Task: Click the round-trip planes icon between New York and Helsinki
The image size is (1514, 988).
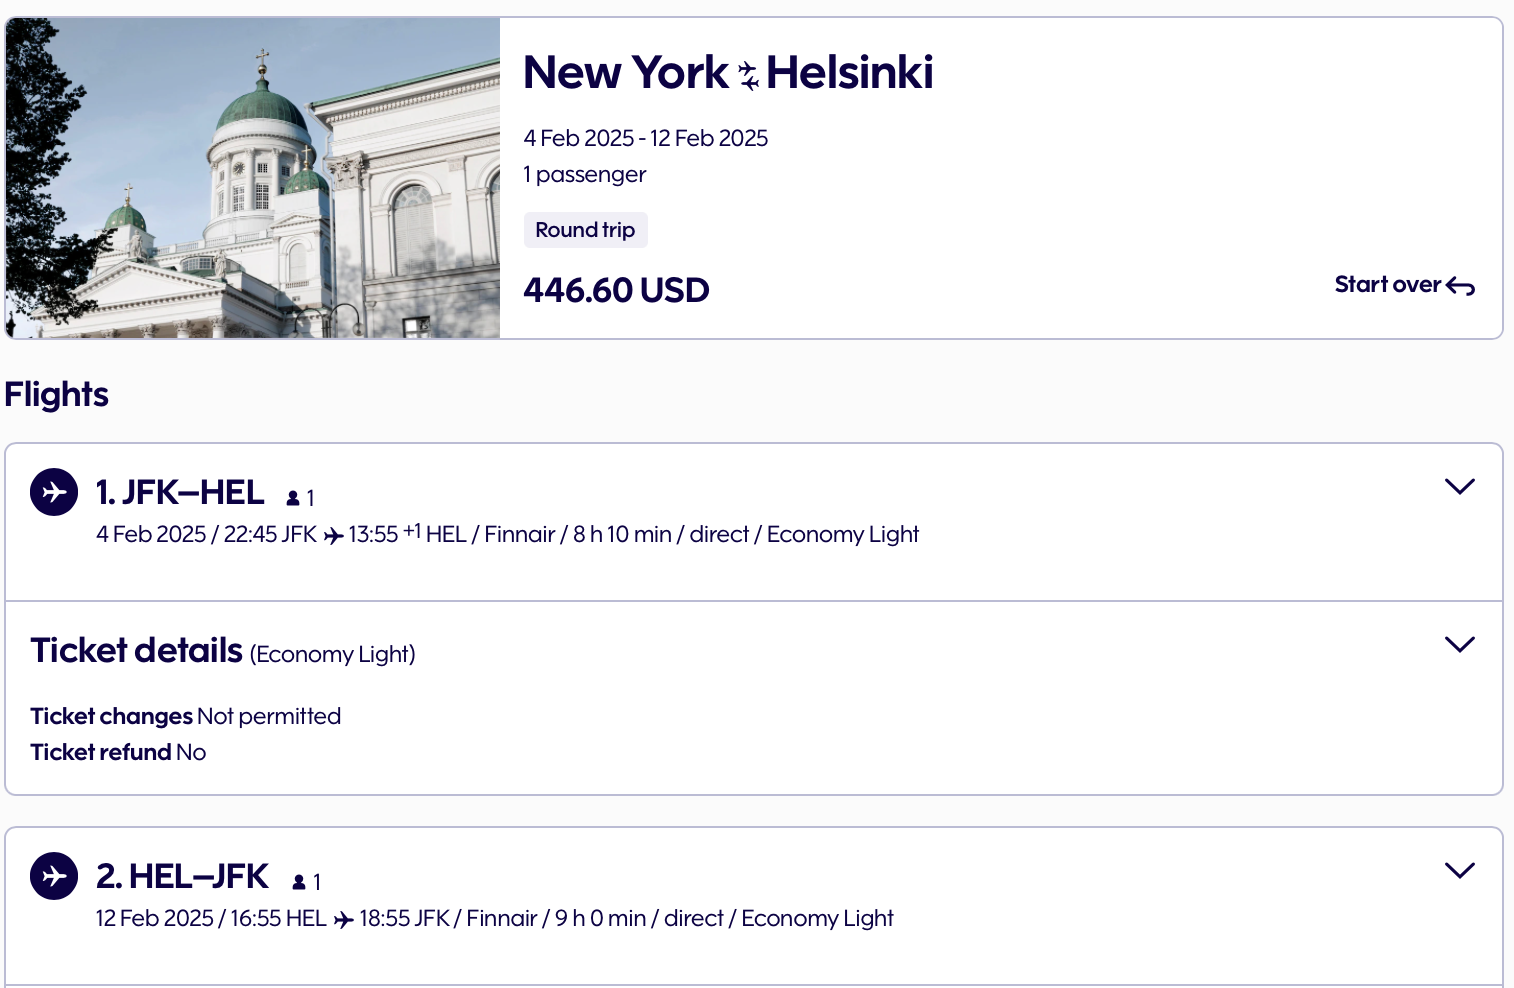Action: pyautogui.click(x=748, y=75)
